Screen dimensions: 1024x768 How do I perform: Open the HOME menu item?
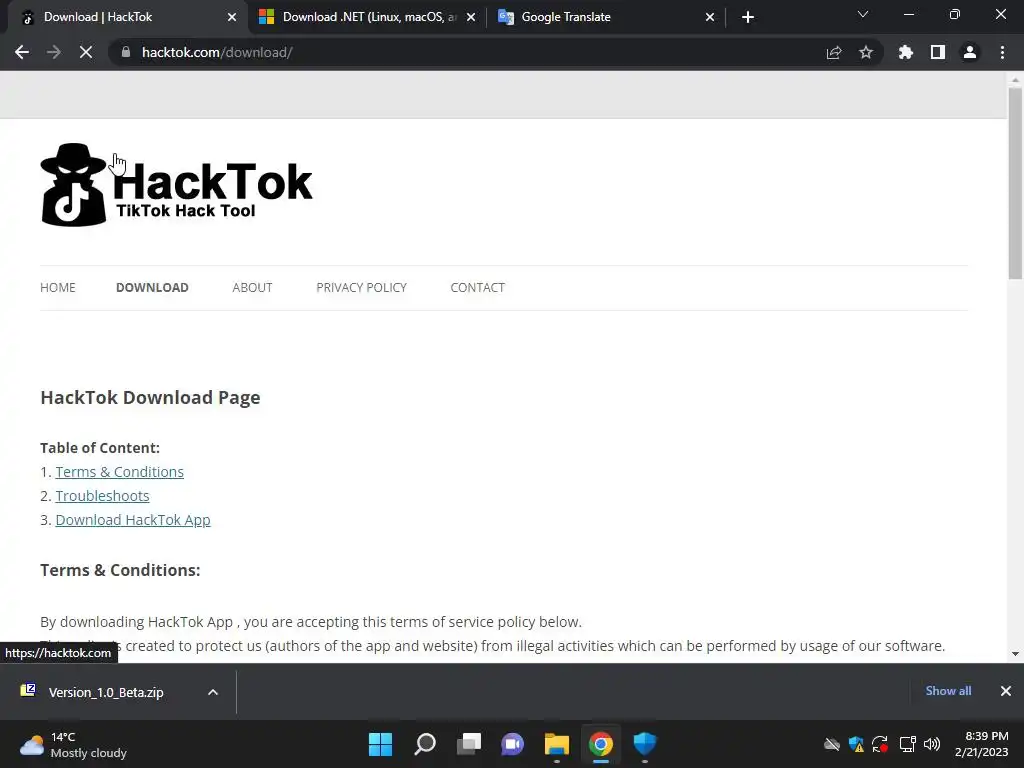pos(57,287)
